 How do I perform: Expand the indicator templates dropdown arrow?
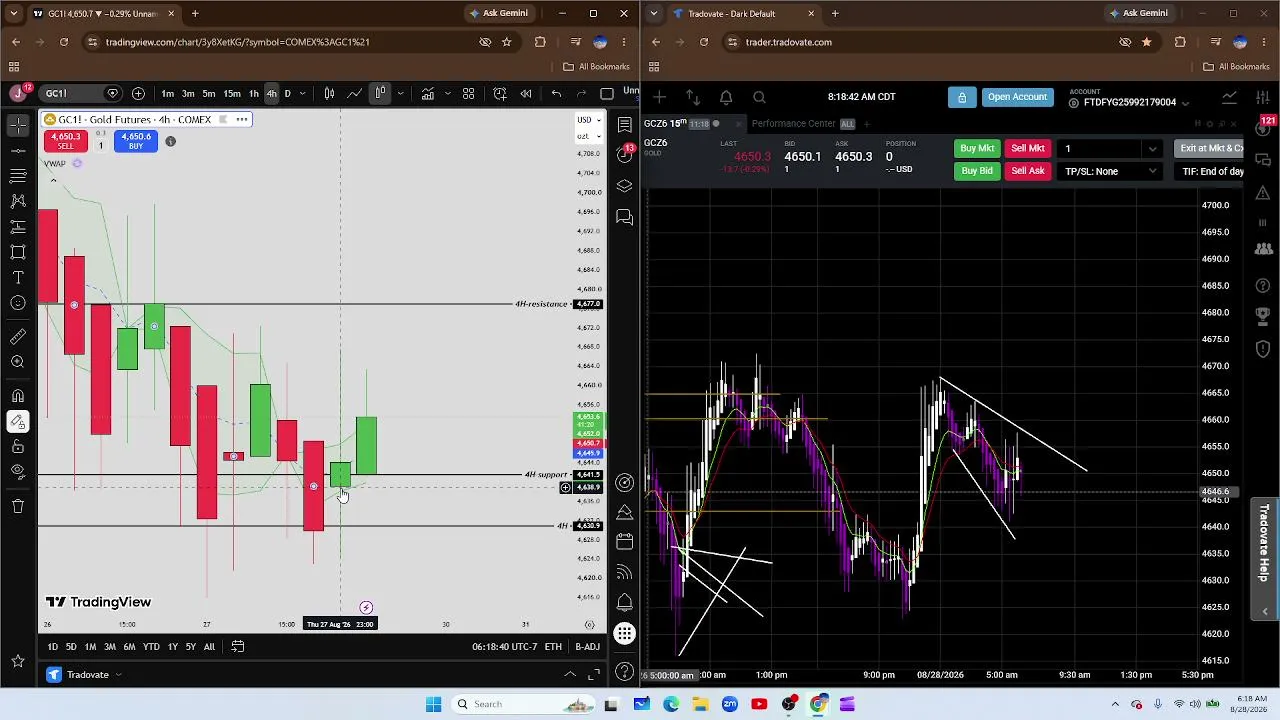coord(446,94)
